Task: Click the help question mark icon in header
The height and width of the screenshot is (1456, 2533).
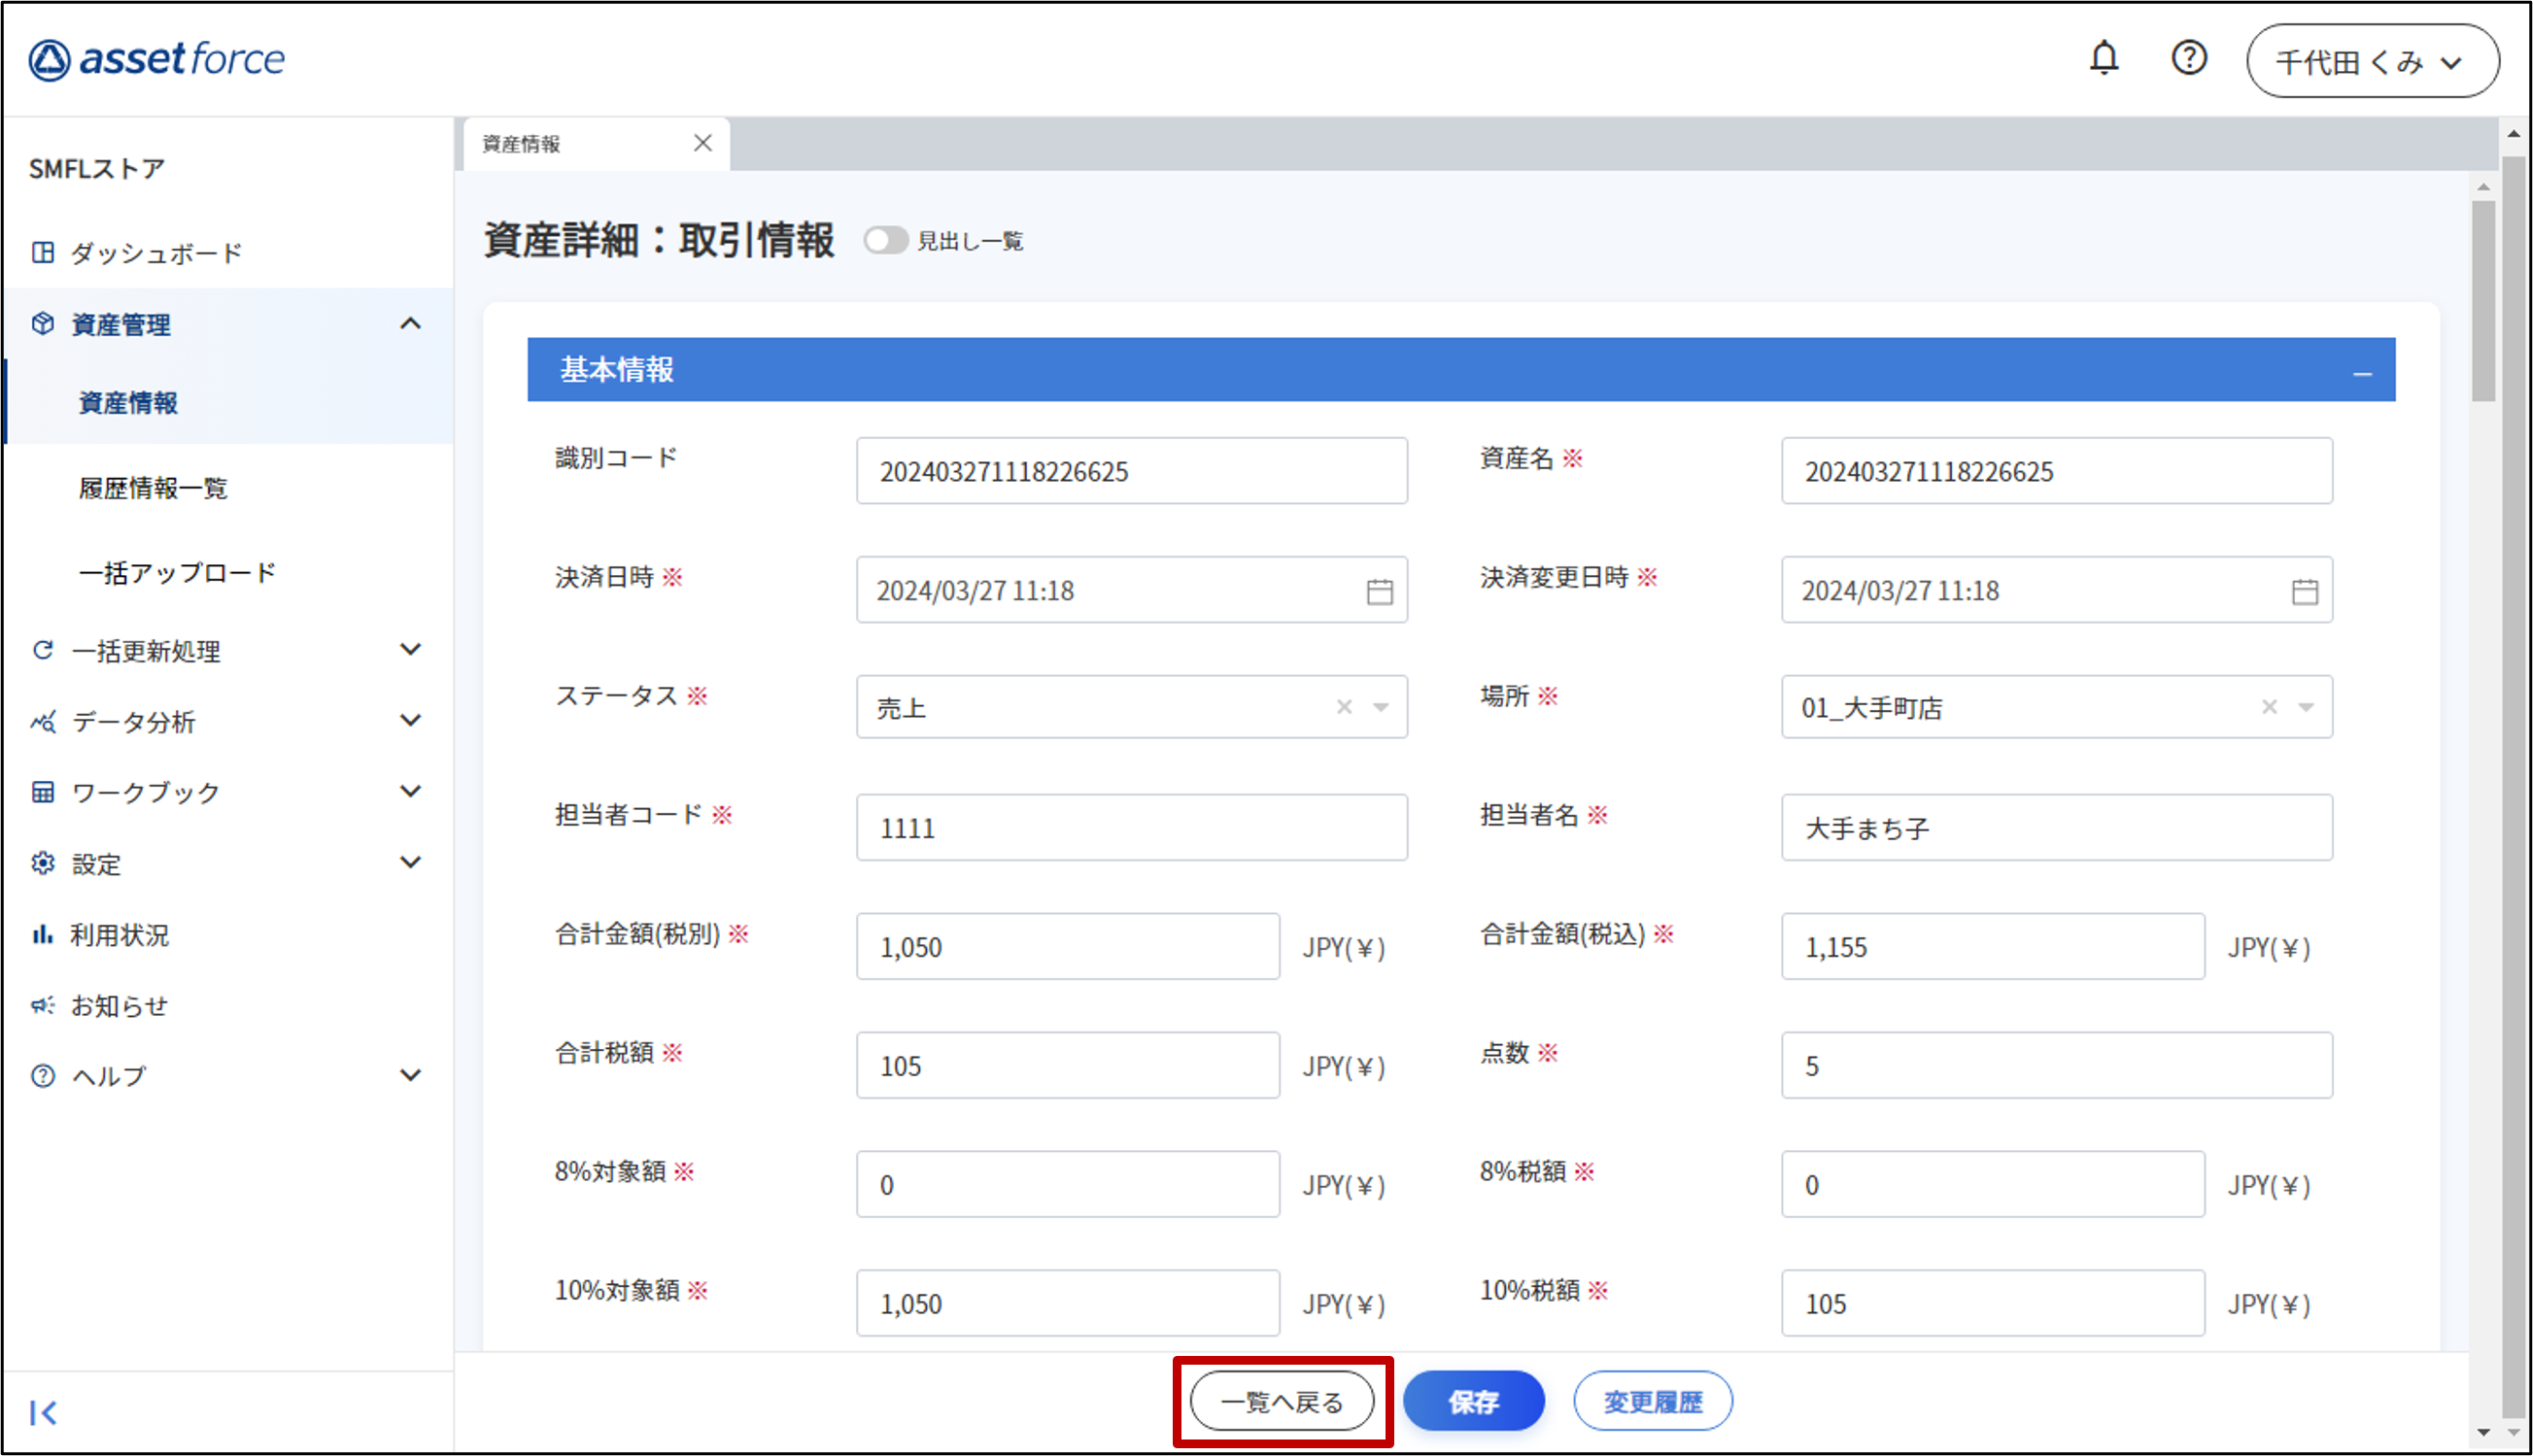Action: click(2189, 59)
